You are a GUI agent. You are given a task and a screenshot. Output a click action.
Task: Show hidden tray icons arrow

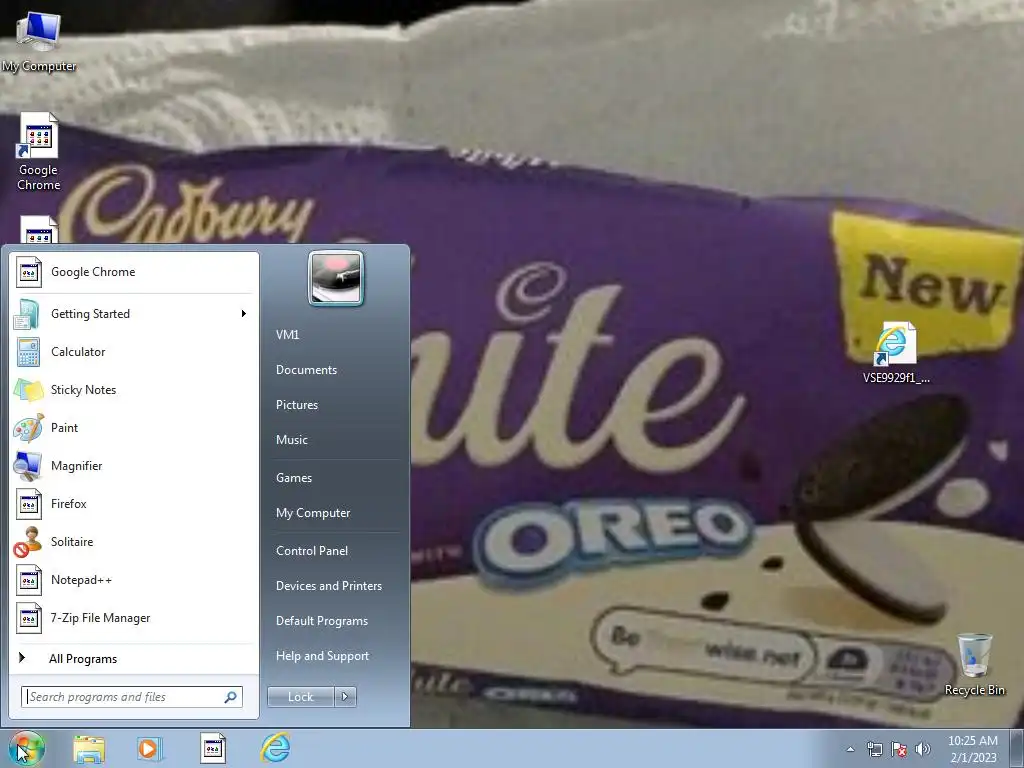(850, 749)
